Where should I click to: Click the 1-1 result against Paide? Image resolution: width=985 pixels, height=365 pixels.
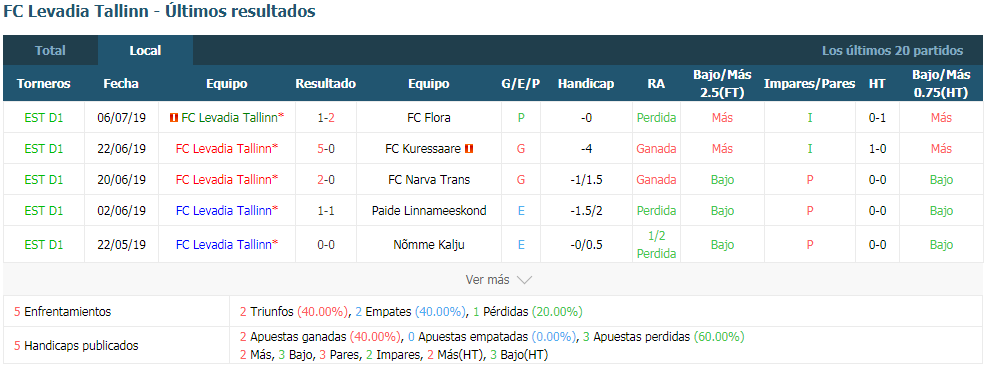click(325, 210)
